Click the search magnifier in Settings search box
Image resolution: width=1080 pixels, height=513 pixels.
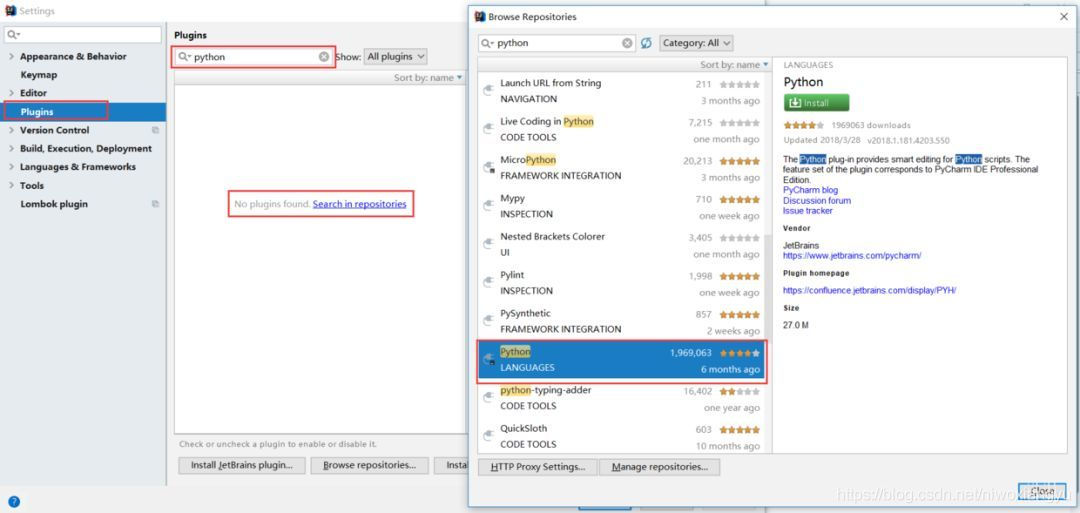tap(13, 34)
